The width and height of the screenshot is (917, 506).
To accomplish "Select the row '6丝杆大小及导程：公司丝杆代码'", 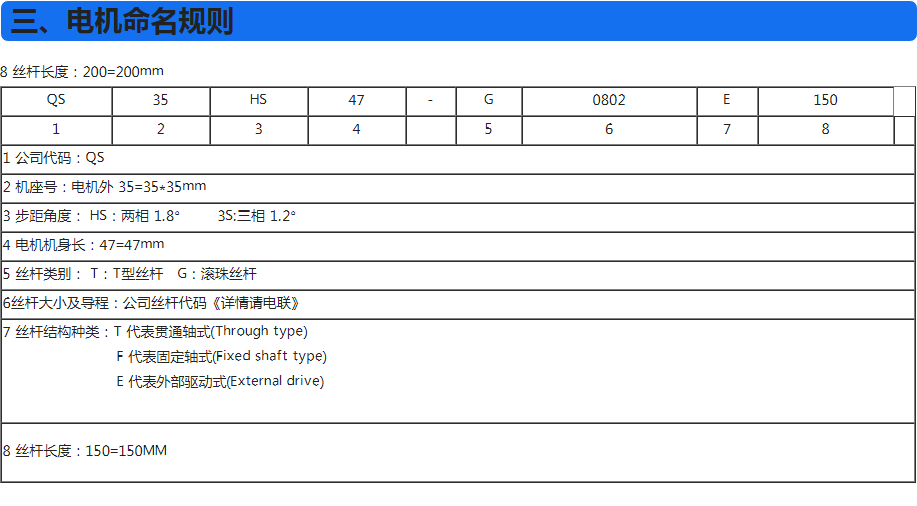I will [458, 304].
